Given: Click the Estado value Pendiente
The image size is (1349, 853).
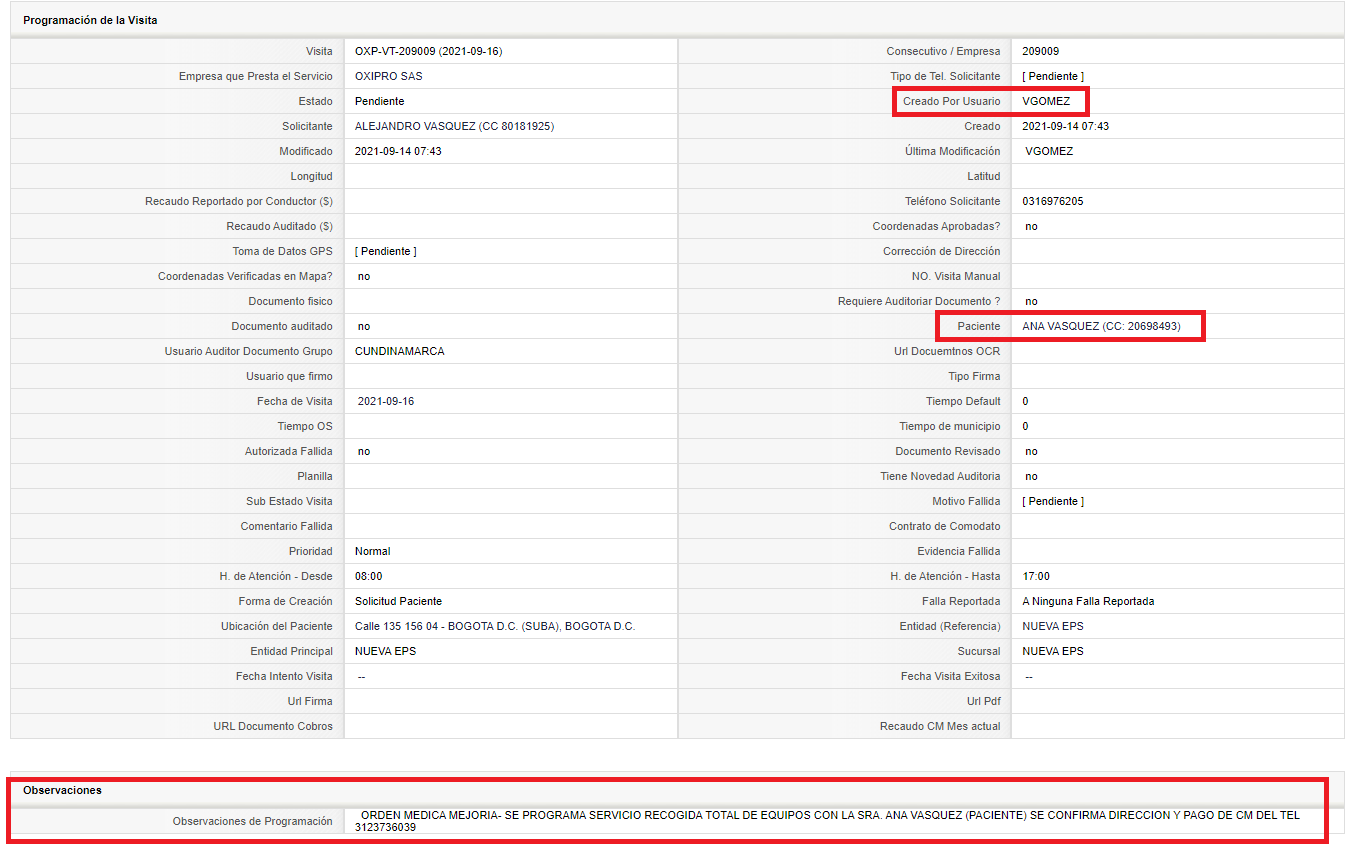Looking at the screenshot, I should click(x=379, y=101).
